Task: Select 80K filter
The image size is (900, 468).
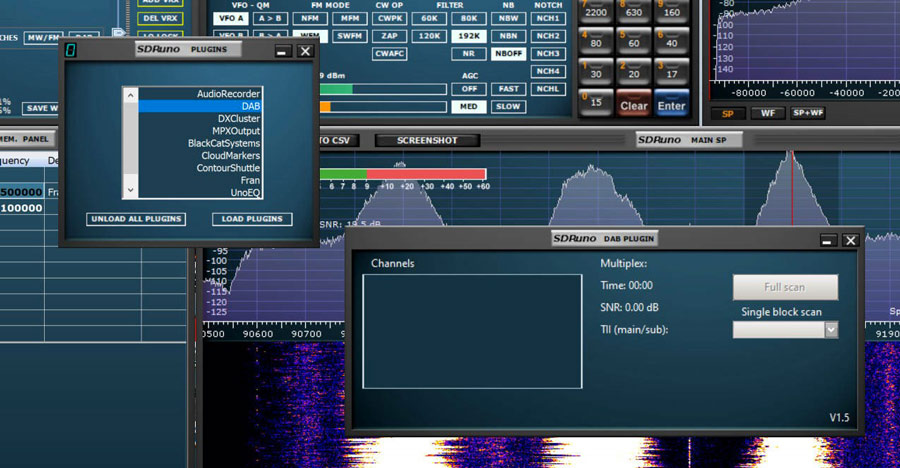Action: coord(469,18)
